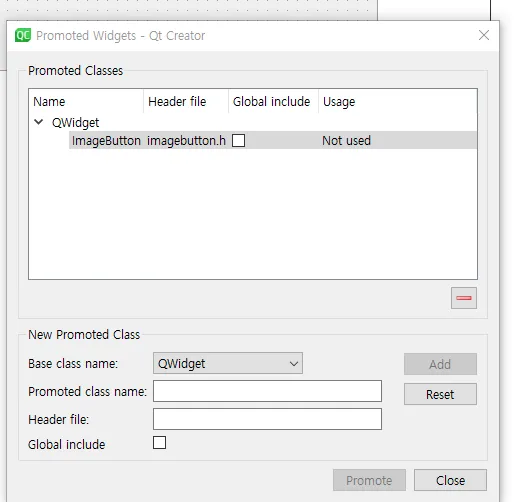Click the Name column header

86,102
